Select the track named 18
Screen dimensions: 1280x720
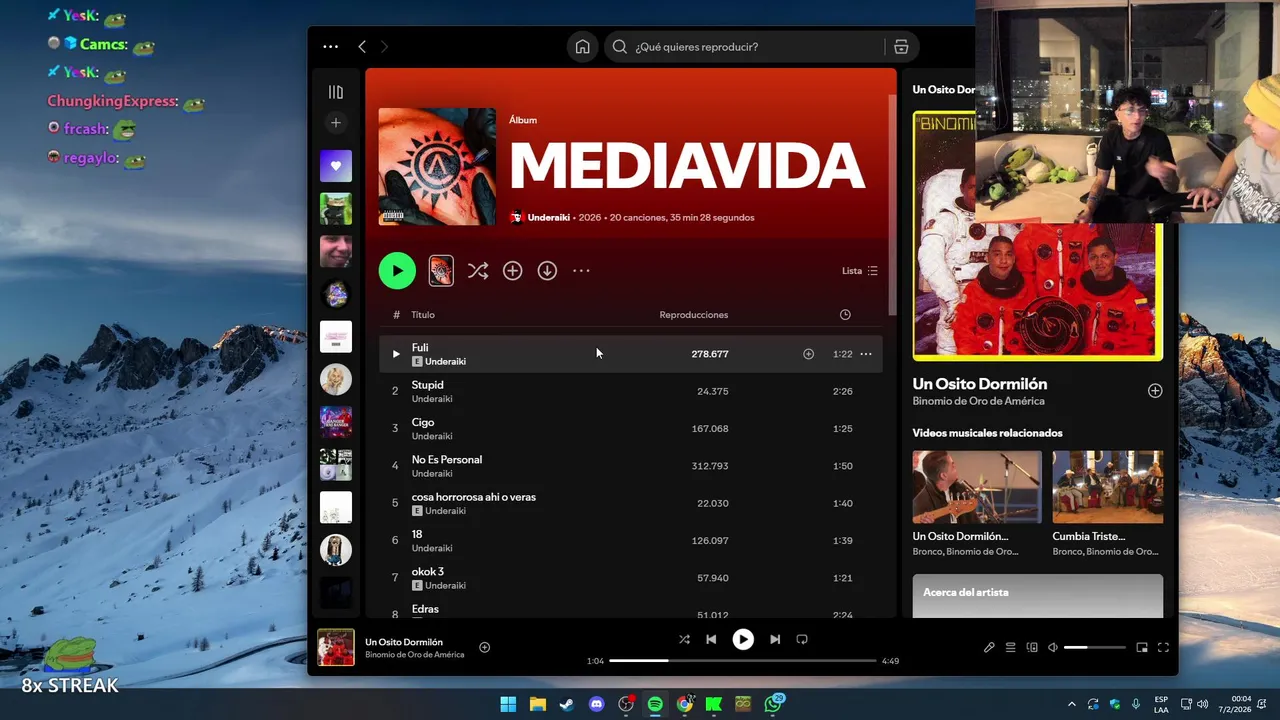(631, 540)
